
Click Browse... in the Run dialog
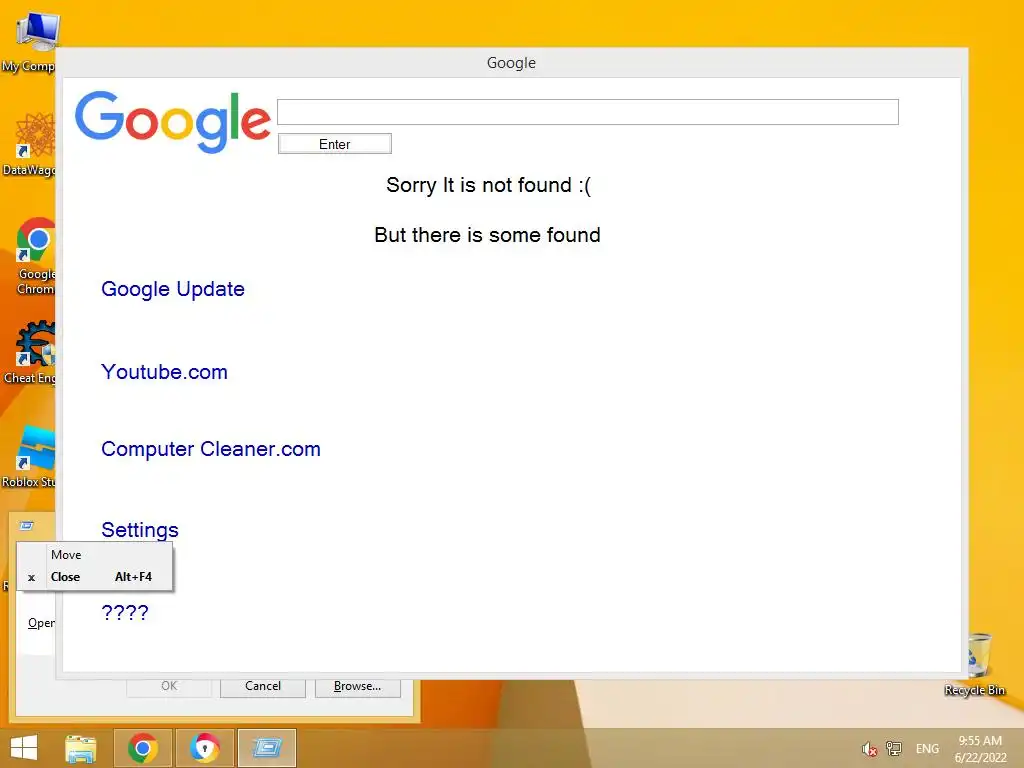point(357,686)
